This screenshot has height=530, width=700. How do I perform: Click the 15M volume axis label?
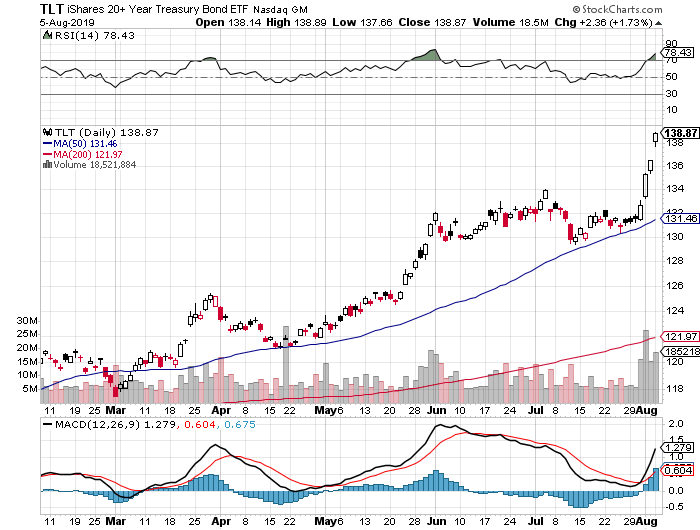tap(28, 362)
